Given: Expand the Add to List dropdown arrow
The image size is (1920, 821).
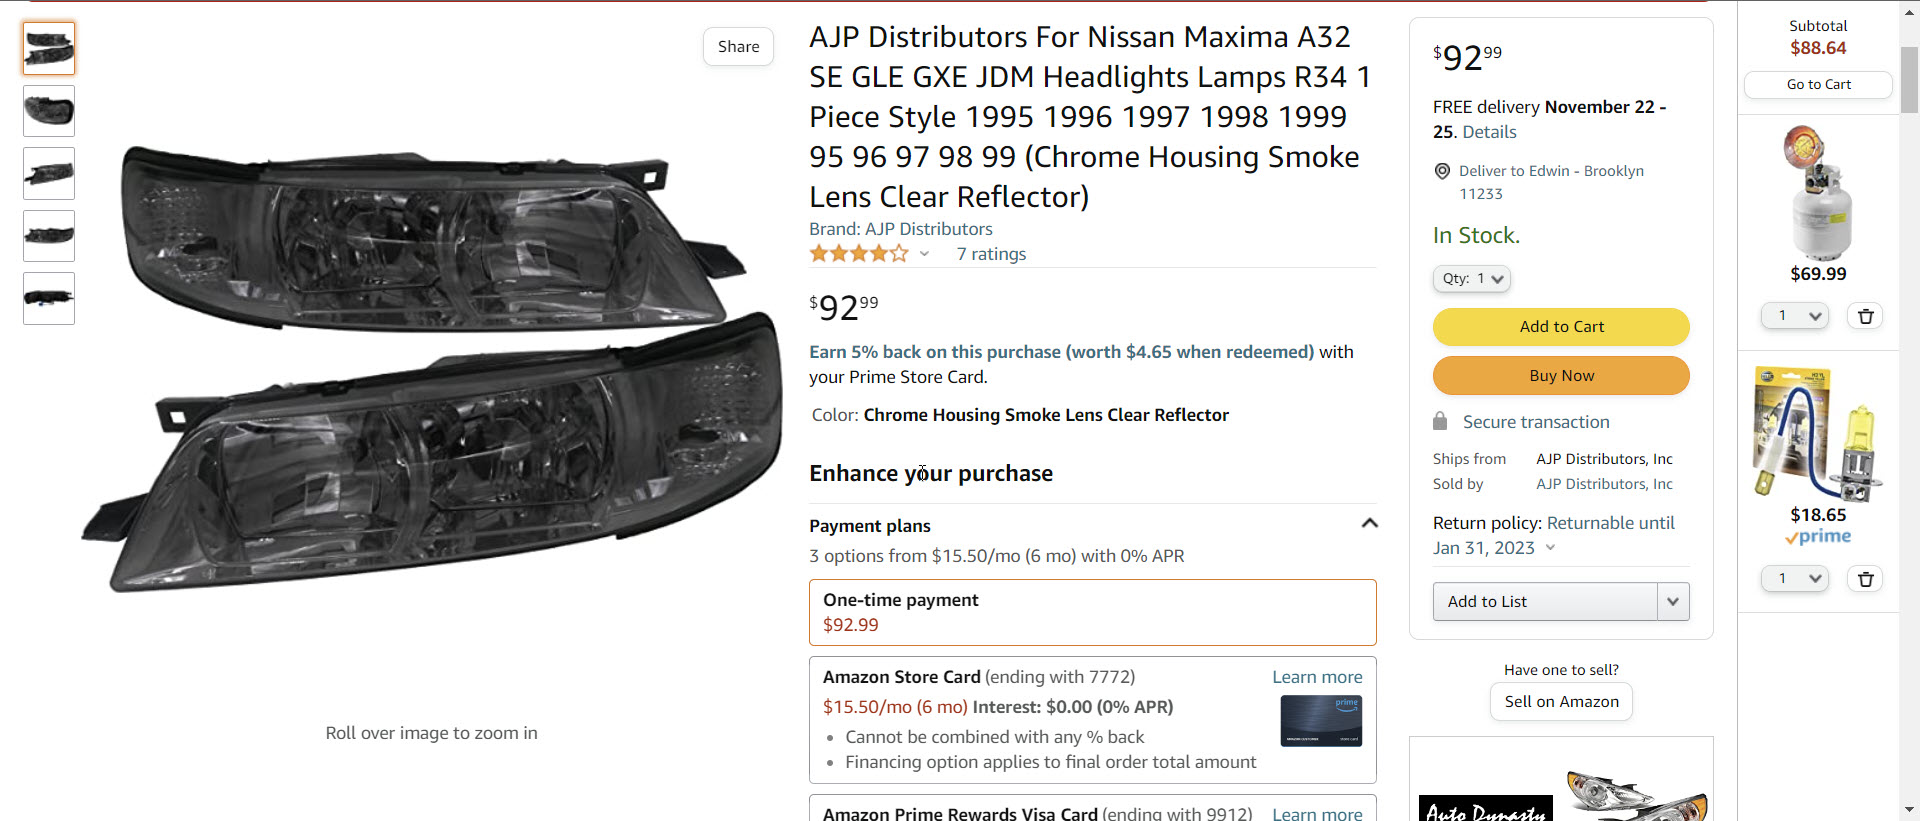Looking at the screenshot, I should tap(1673, 602).
